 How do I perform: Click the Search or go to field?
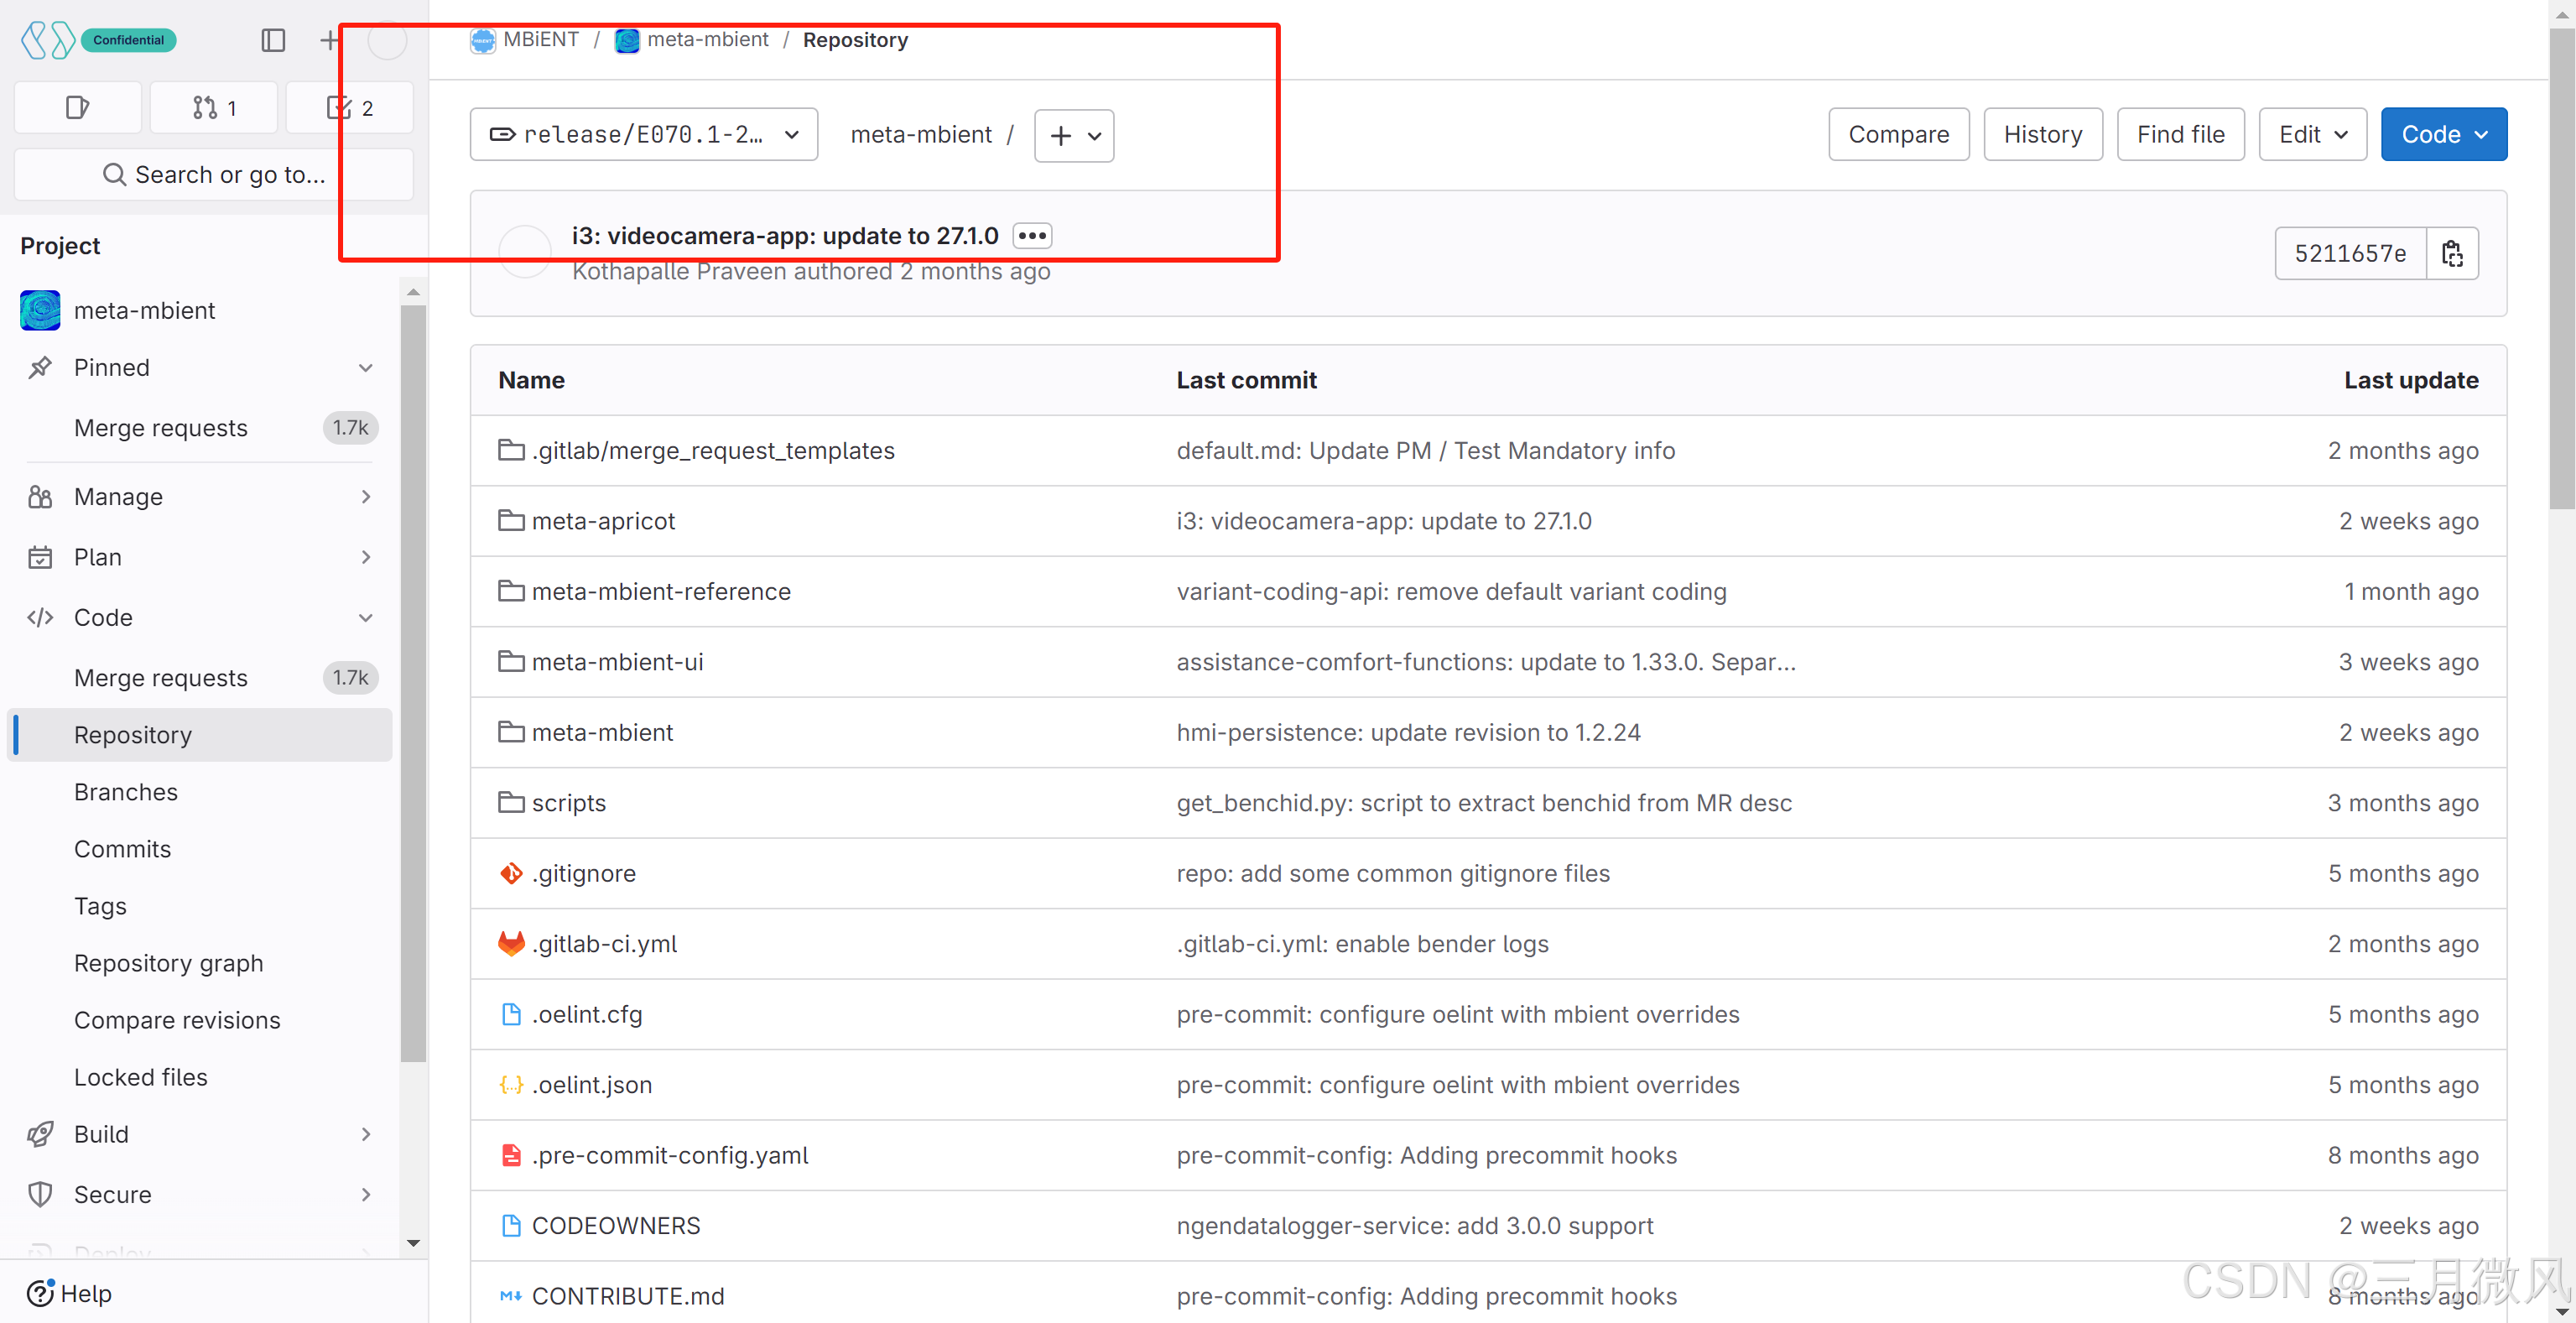point(214,175)
